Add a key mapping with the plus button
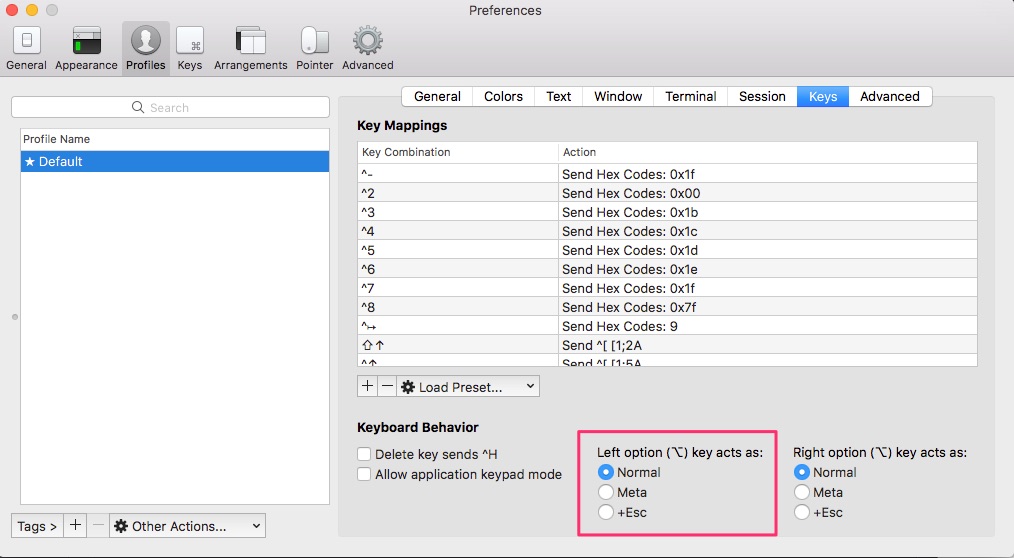 (x=367, y=387)
